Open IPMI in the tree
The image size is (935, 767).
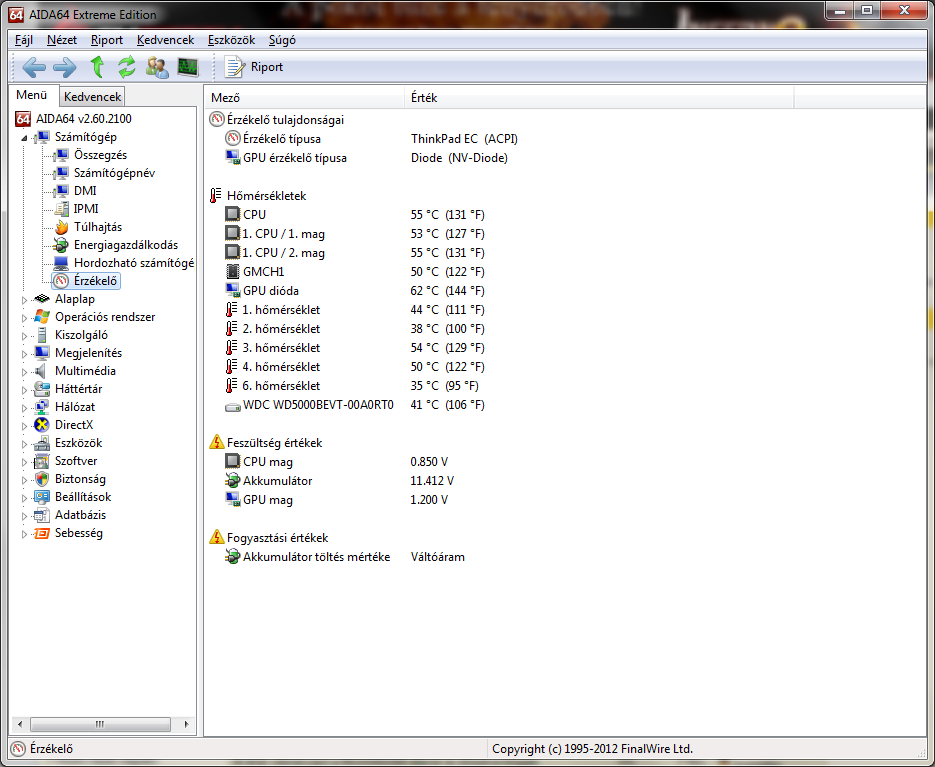[x=86, y=209]
